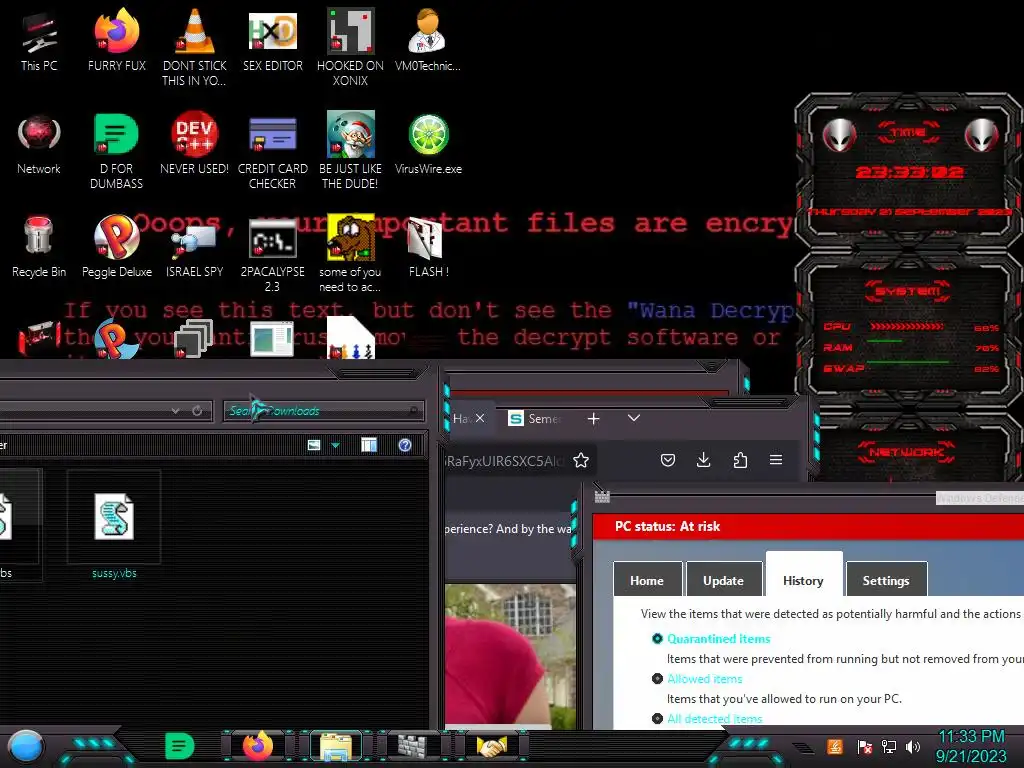This screenshot has width=1024, height=768.
Task: Open File Explorer taskbar button
Action: pyautogui.click(x=336, y=746)
